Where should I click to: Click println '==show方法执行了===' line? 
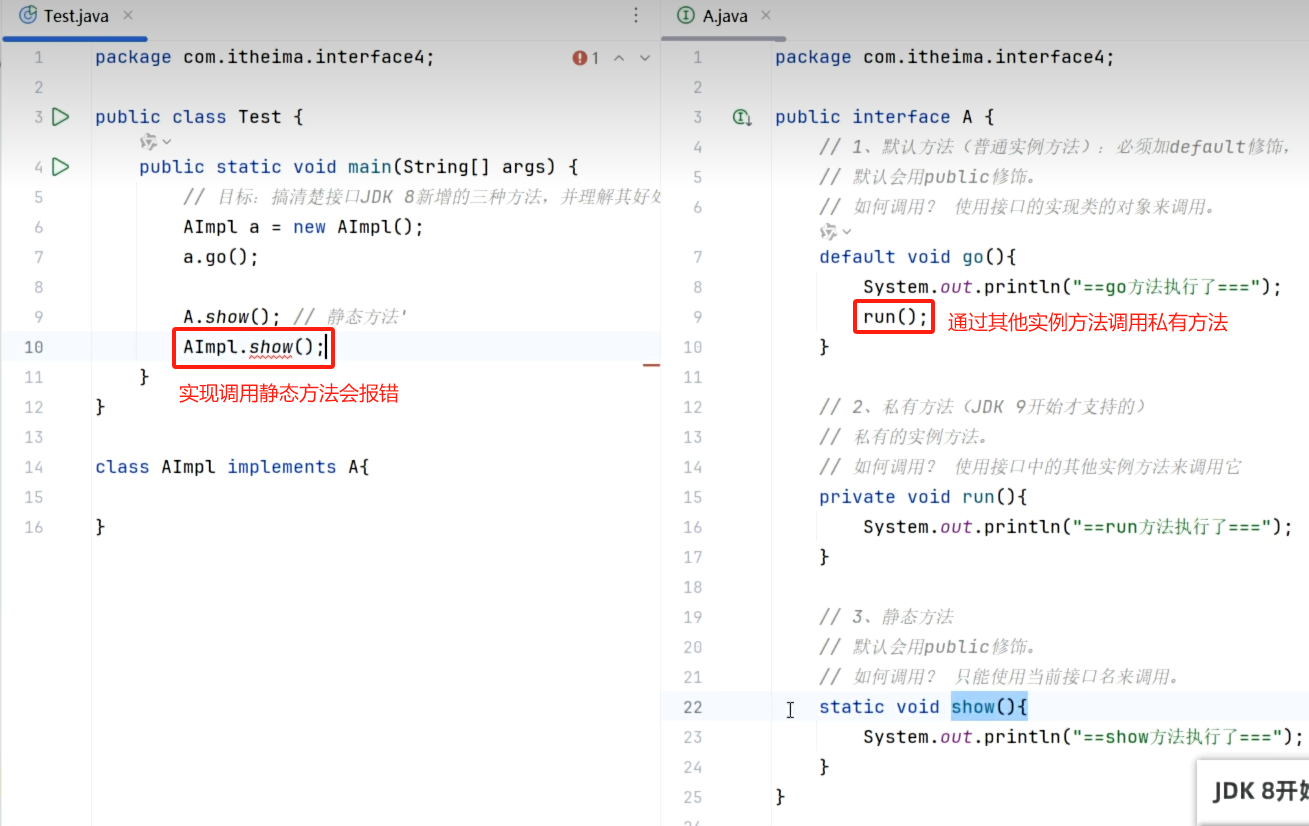pyautogui.click(x=1084, y=737)
